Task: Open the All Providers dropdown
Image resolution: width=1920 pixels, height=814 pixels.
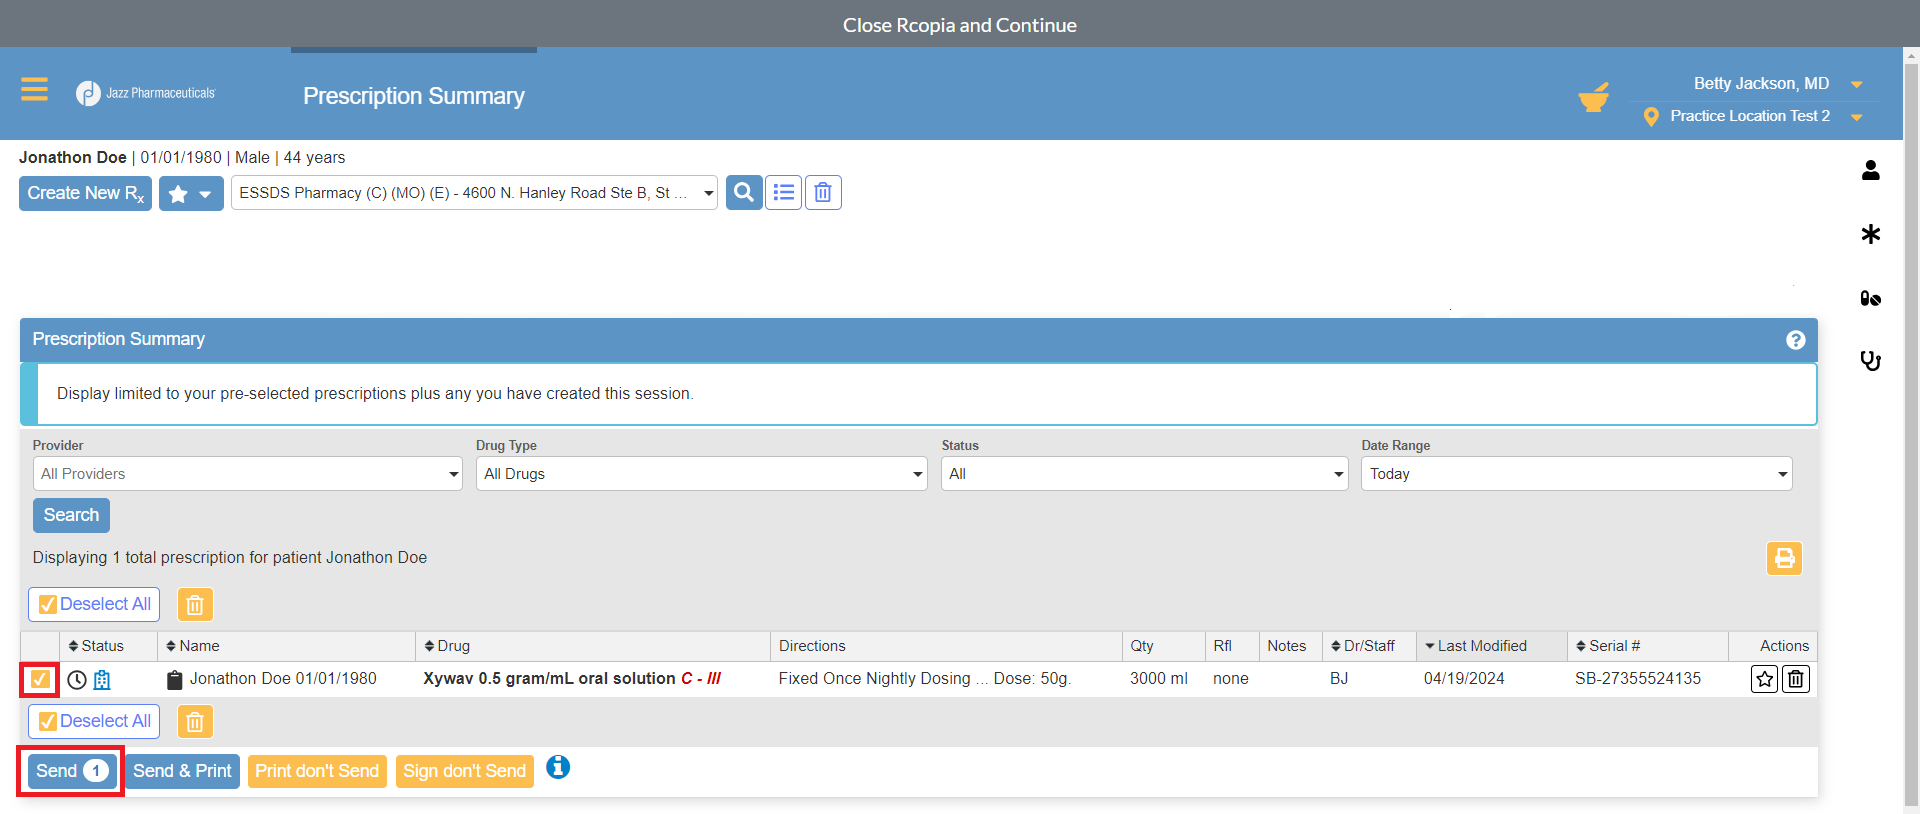Action: tap(247, 474)
